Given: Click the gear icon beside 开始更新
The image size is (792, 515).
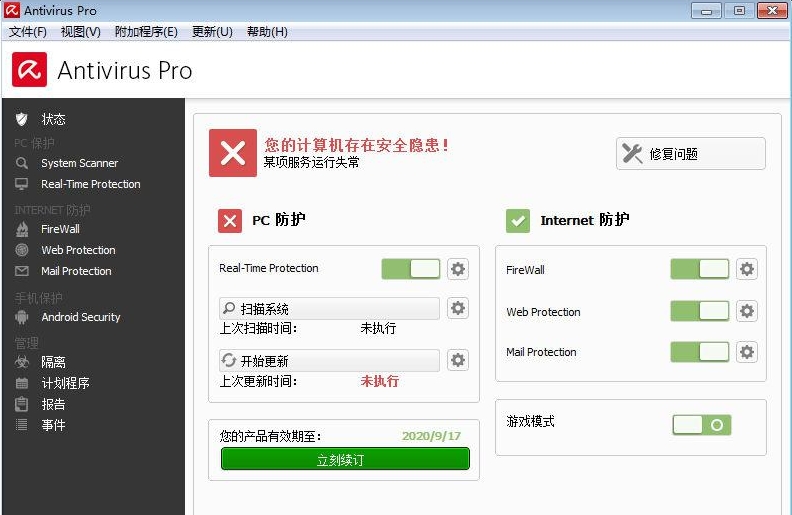Looking at the screenshot, I should pos(458,360).
